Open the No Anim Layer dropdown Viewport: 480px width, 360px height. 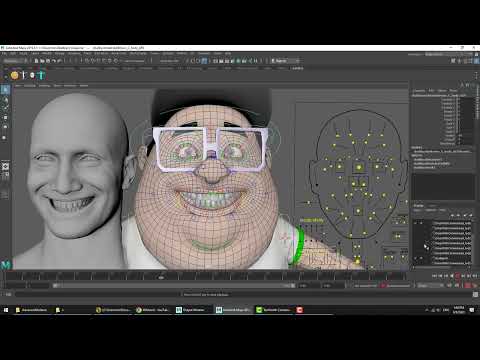click(397, 286)
